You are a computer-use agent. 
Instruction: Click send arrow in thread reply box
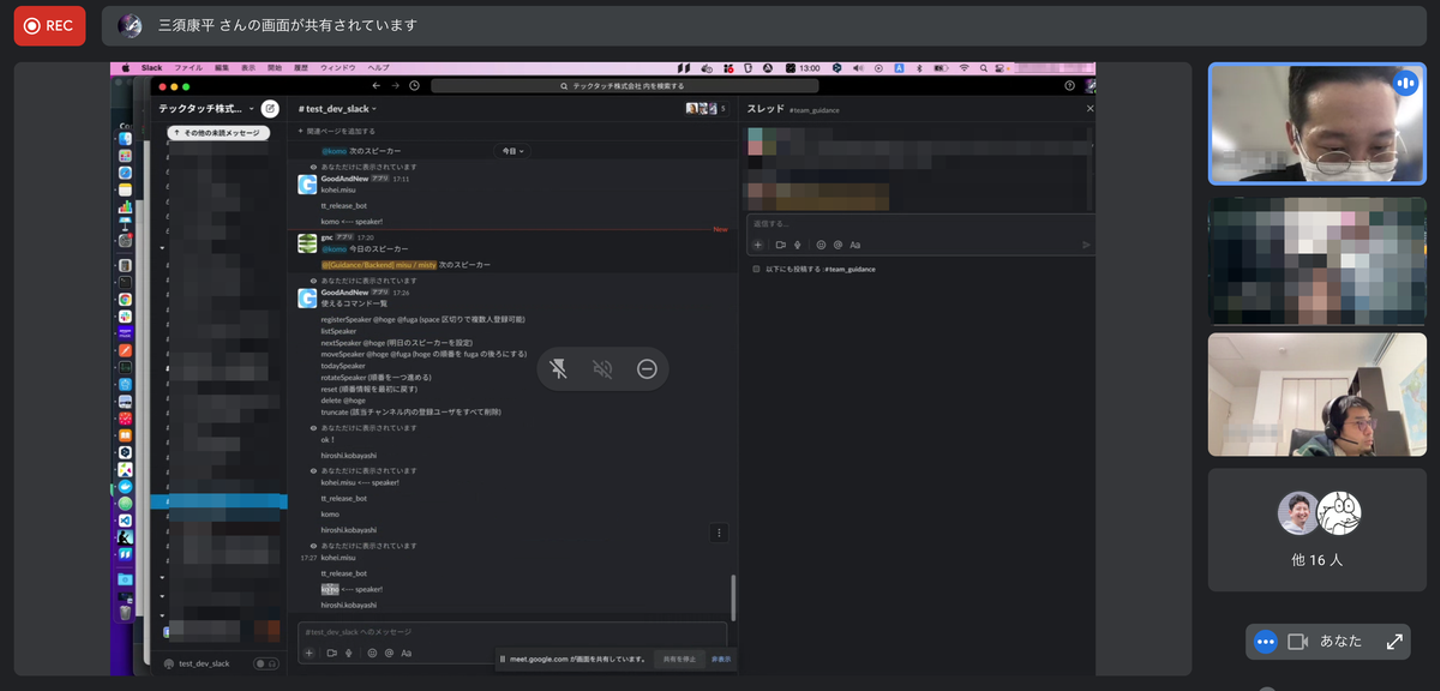click(1086, 244)
